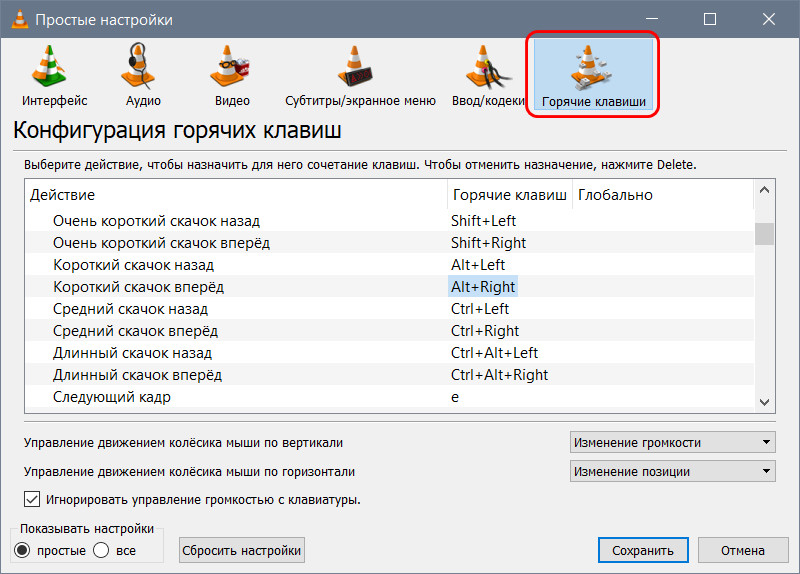800x574 pixels.
Task: Click the Действие column header
Action: point(237,195)
